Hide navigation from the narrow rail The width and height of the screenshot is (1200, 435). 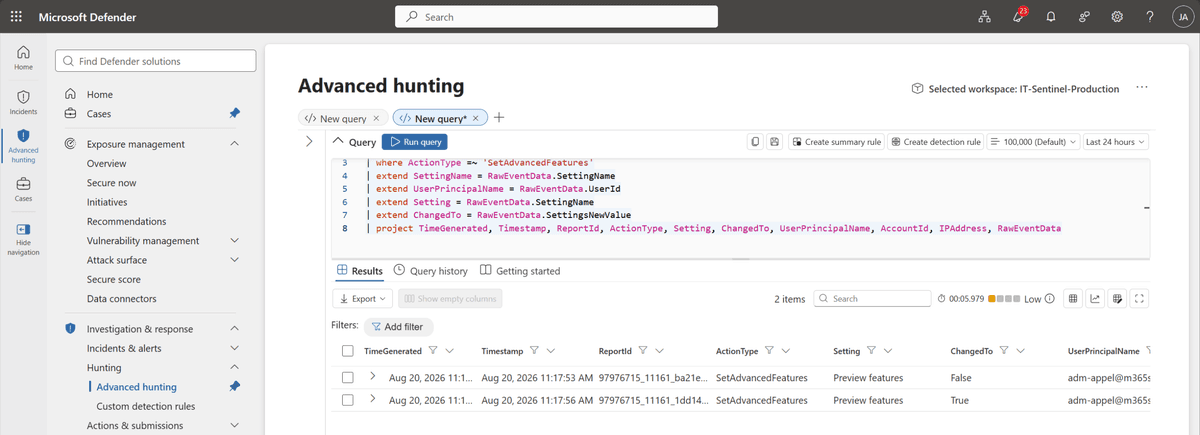click(x=23, y=240)
